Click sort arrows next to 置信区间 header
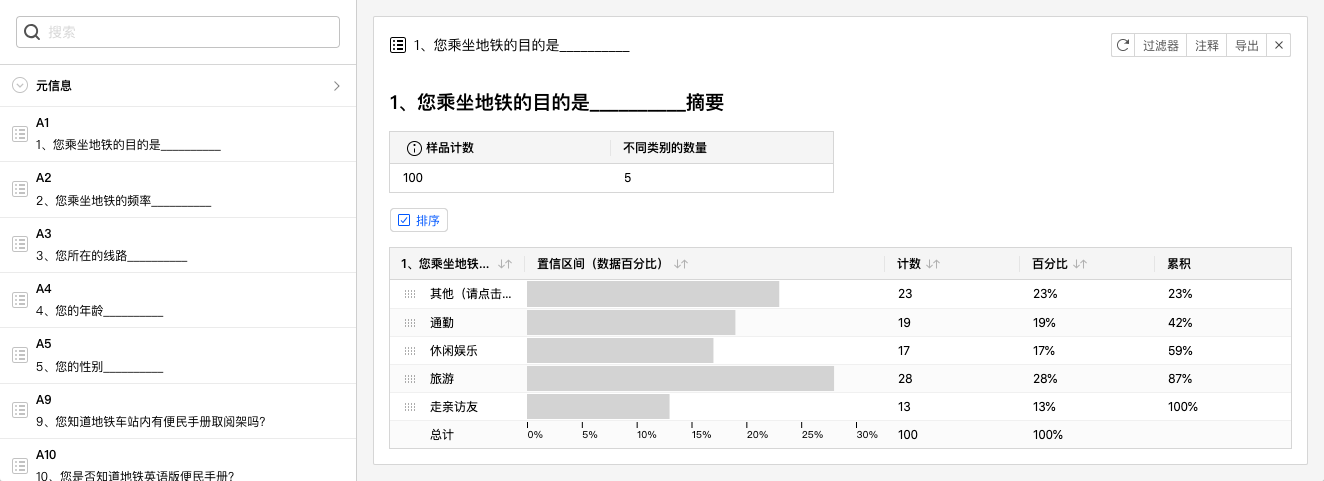This screenshot has width=1324, height=481. point(681,264)
